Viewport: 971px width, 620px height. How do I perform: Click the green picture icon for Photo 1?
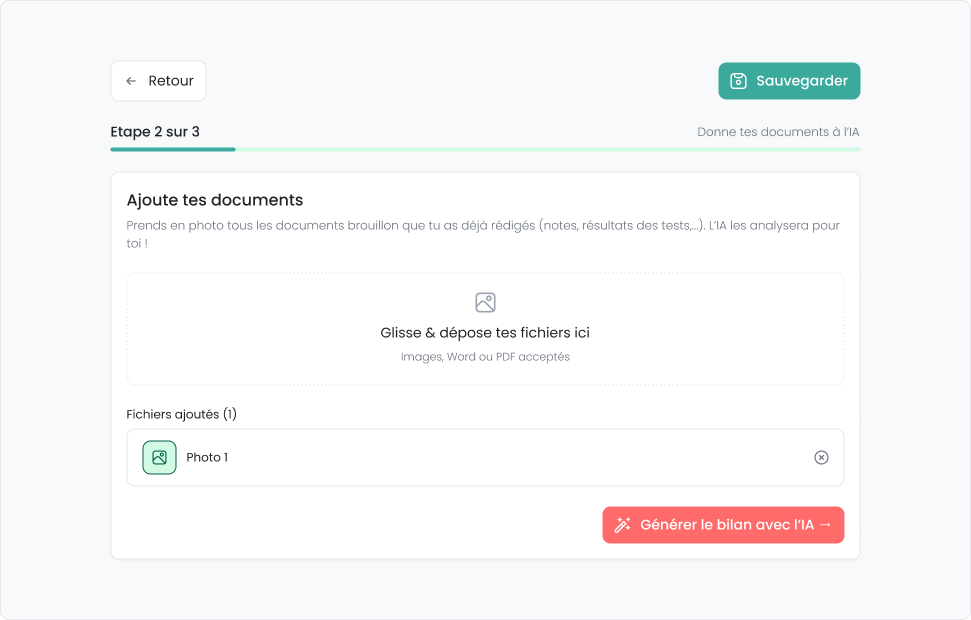tap(159, 457)
